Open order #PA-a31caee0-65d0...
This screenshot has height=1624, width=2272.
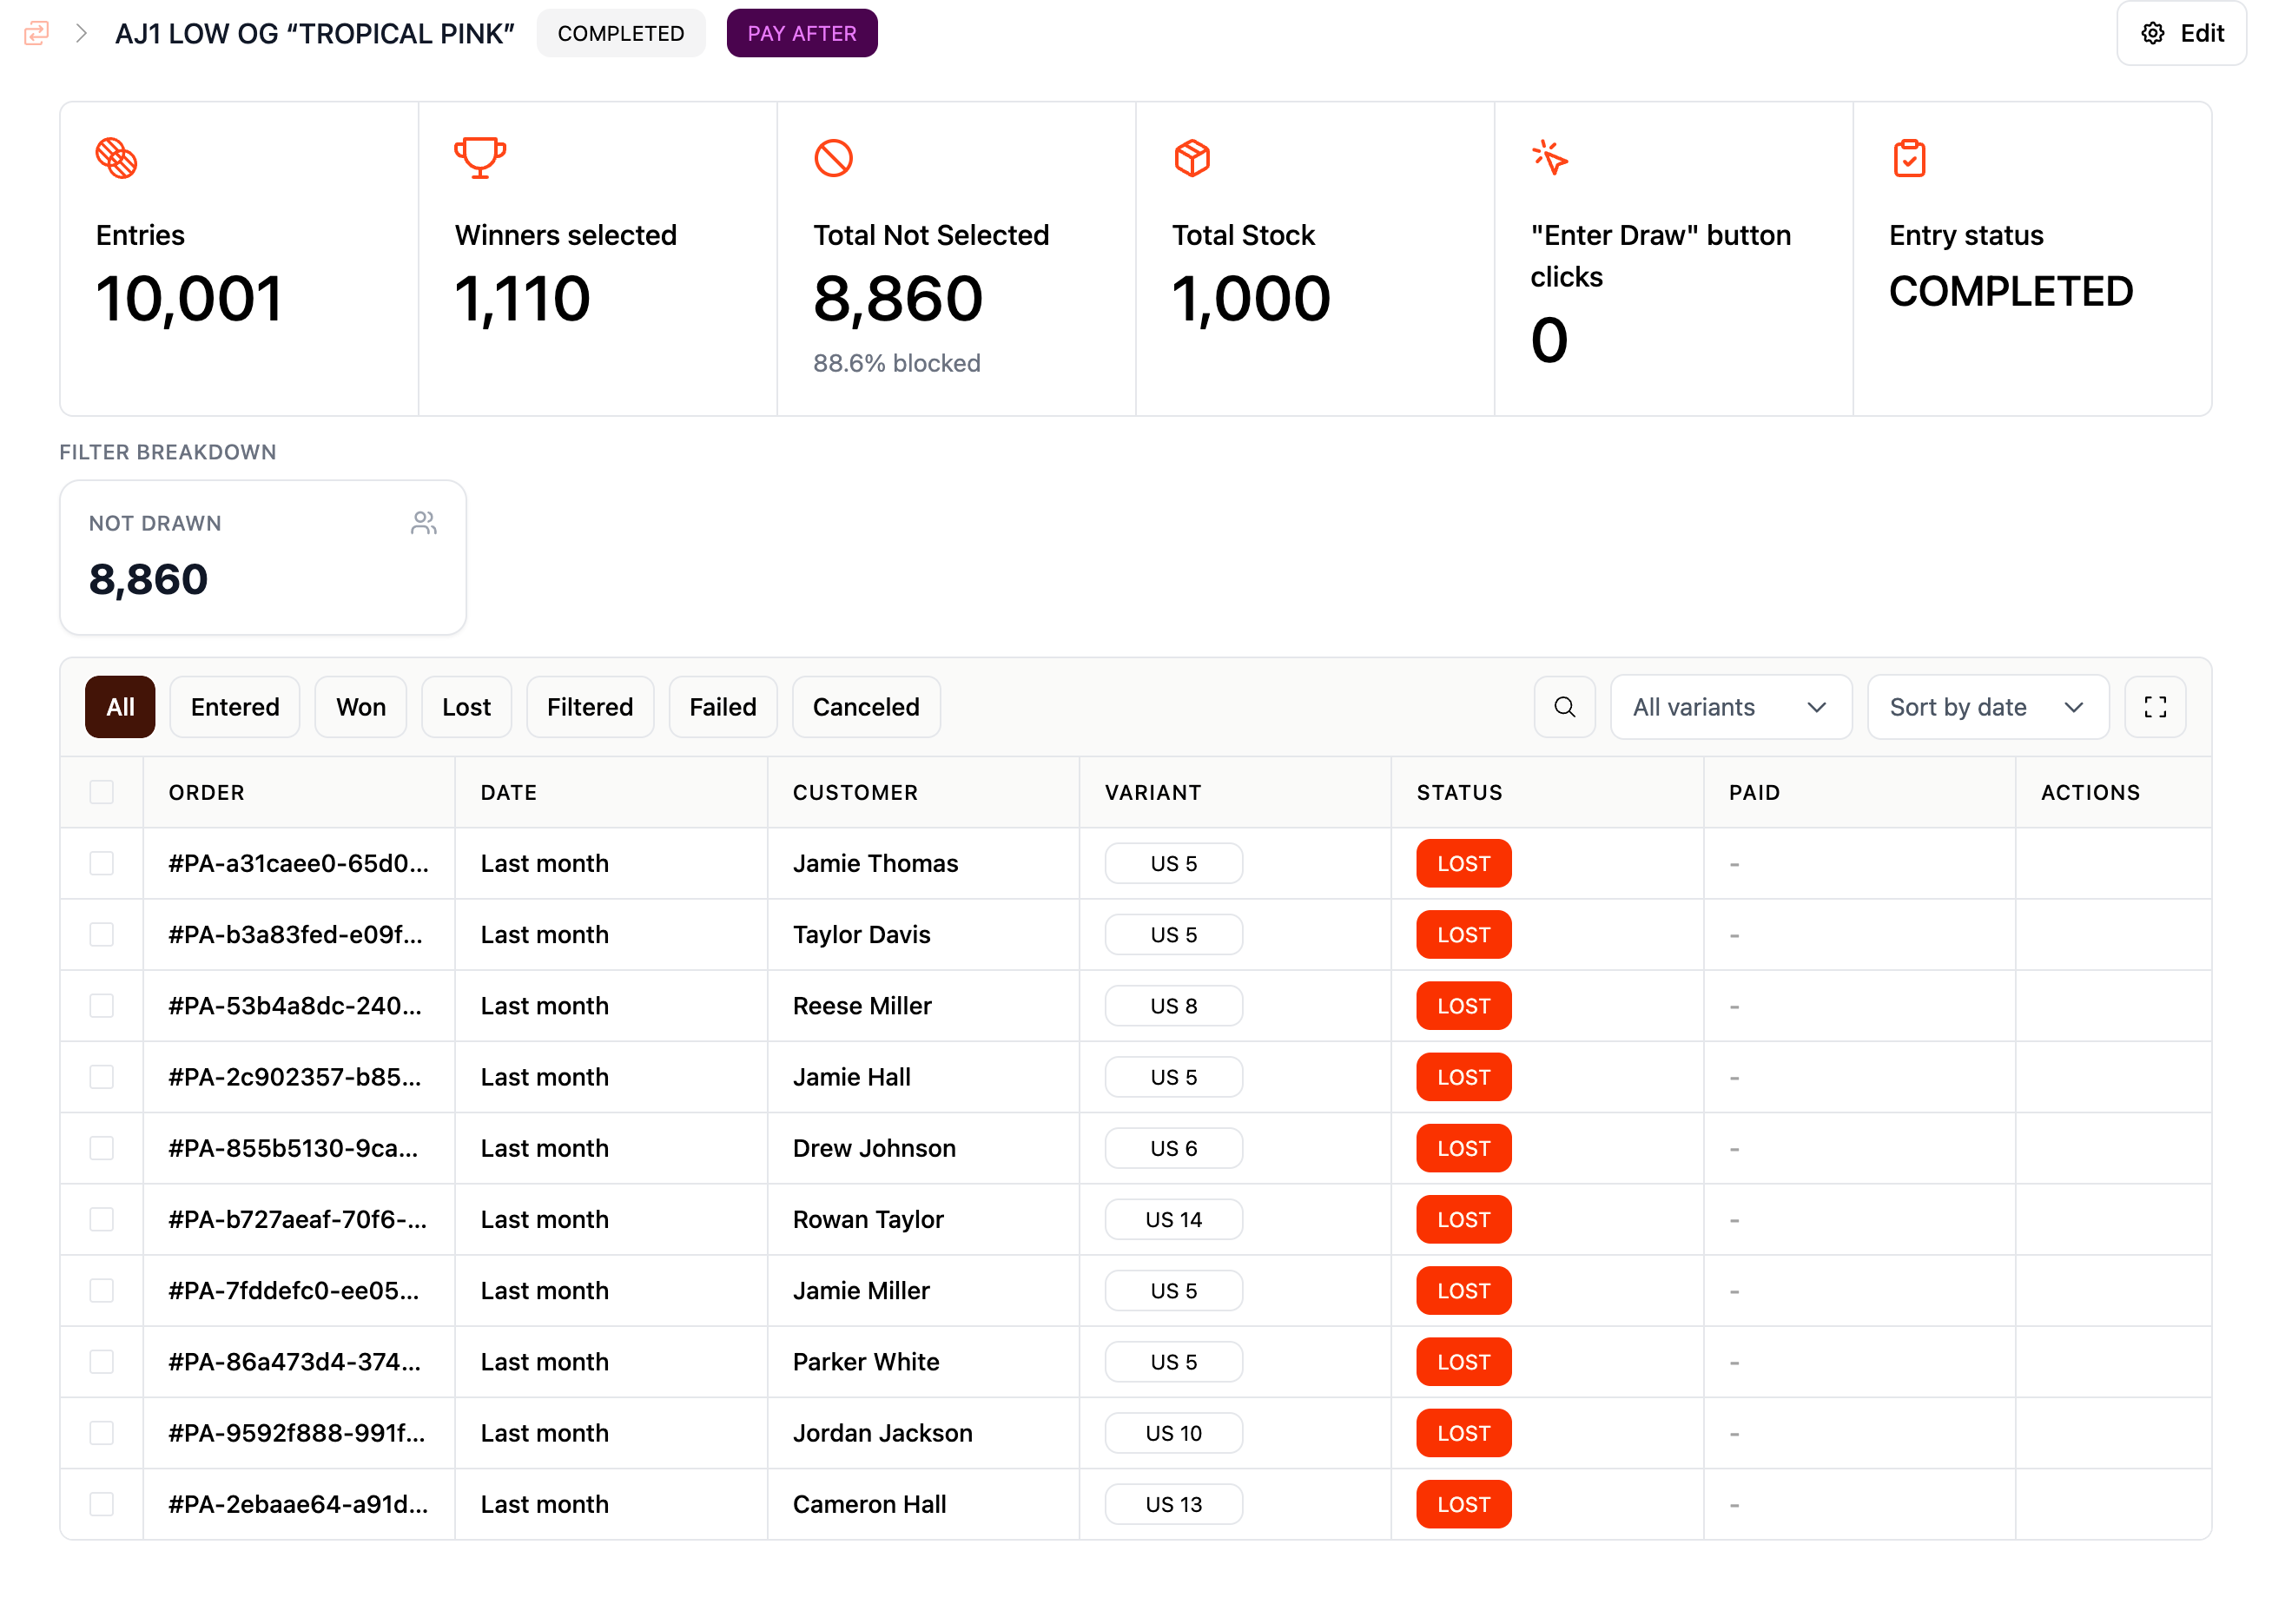(x=298, y=863)
